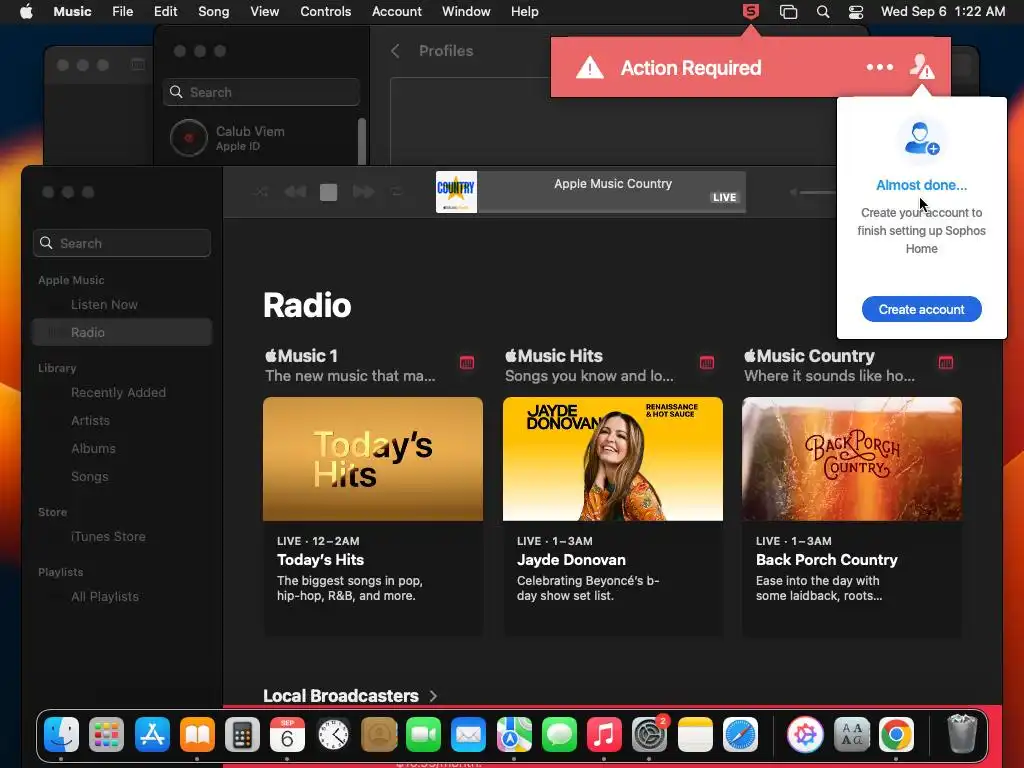Open Clock from the Dock
This screenshot has width=1024, height=768.
[333, 735]
